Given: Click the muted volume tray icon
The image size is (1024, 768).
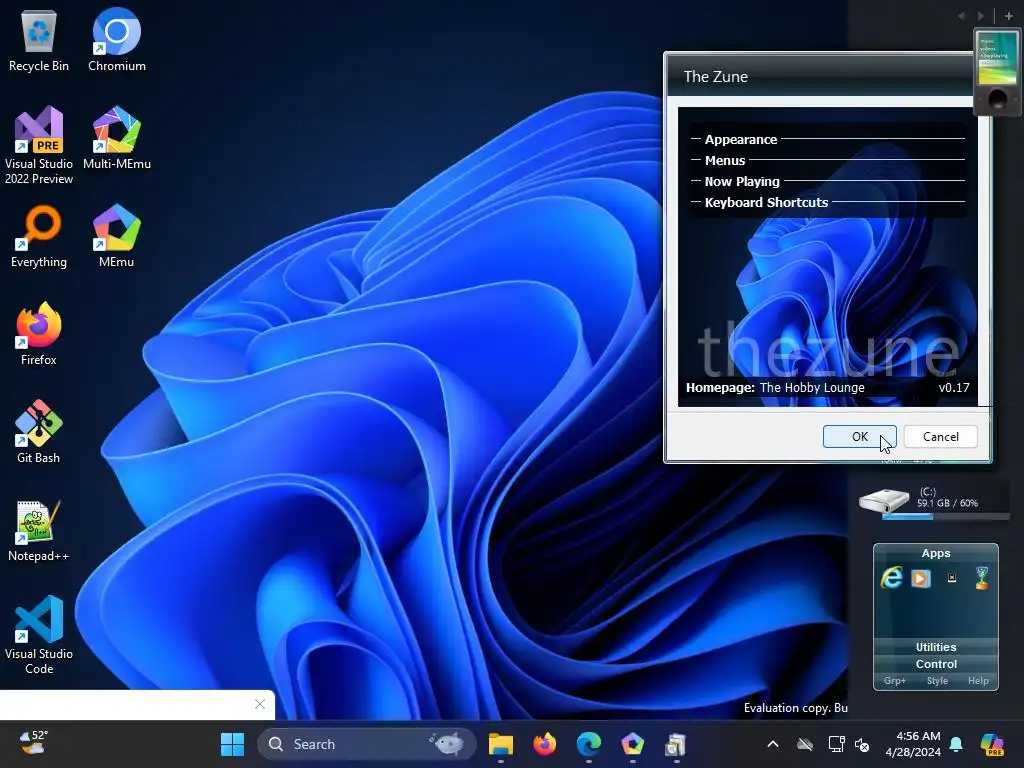Looking at the screenshot, I should tap(862, 744).
